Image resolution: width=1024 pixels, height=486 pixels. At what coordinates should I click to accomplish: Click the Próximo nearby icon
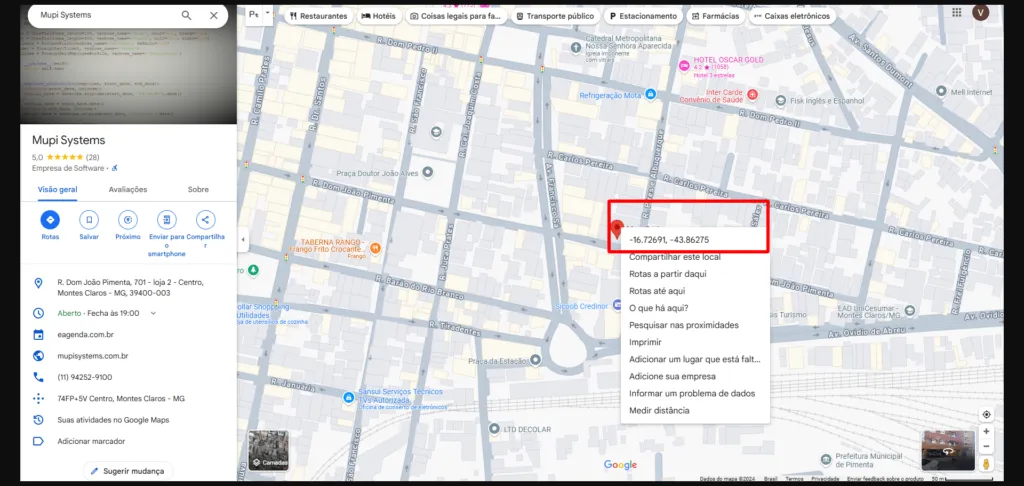click(x=127, y=220)
